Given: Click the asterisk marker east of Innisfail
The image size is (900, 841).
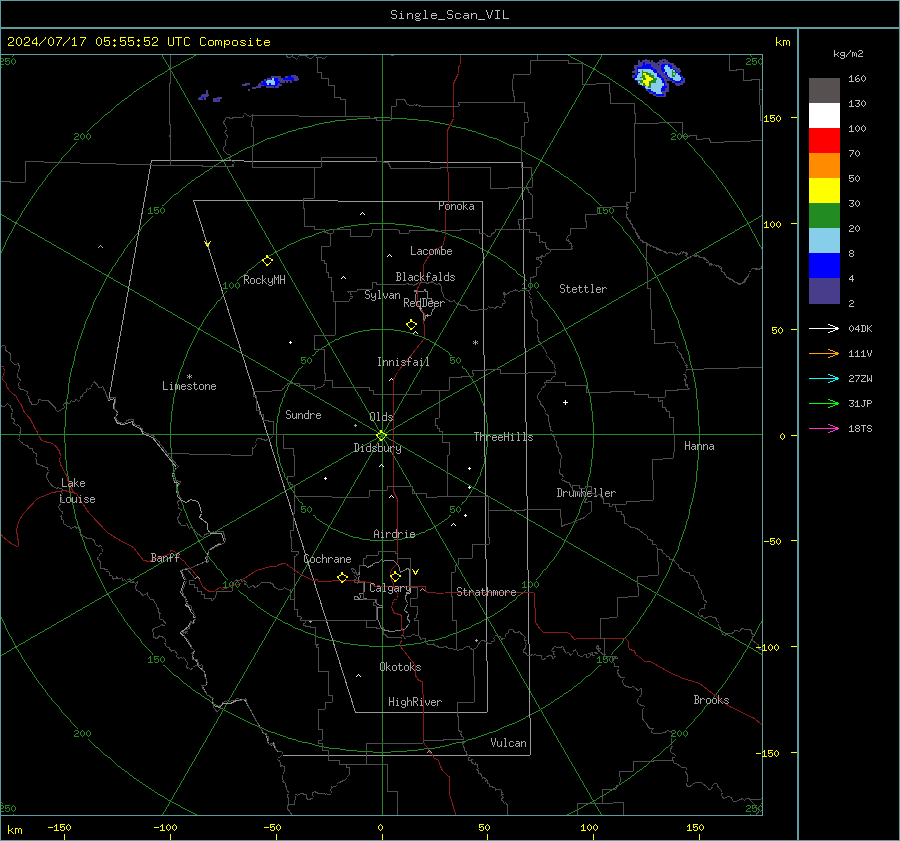Looking at the screenshot, I should [475, 343].
